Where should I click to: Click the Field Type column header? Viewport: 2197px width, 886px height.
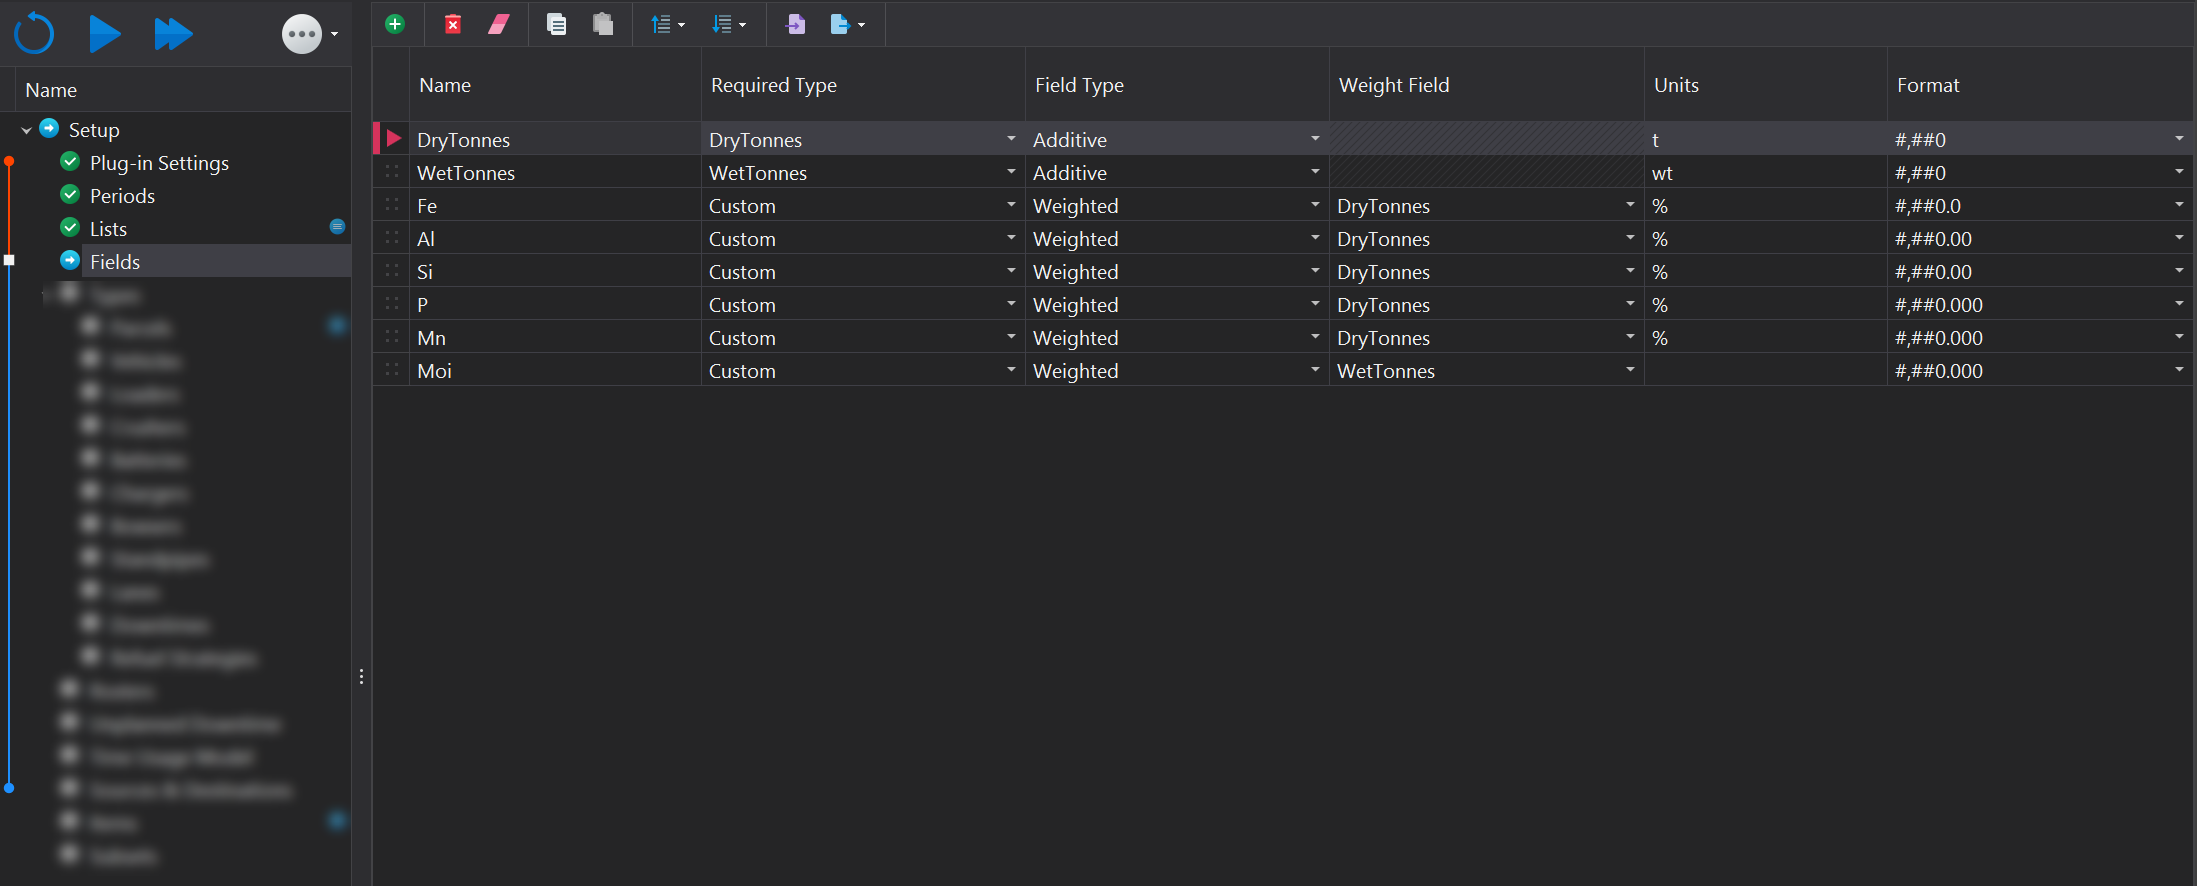(x=1079, y=86)
